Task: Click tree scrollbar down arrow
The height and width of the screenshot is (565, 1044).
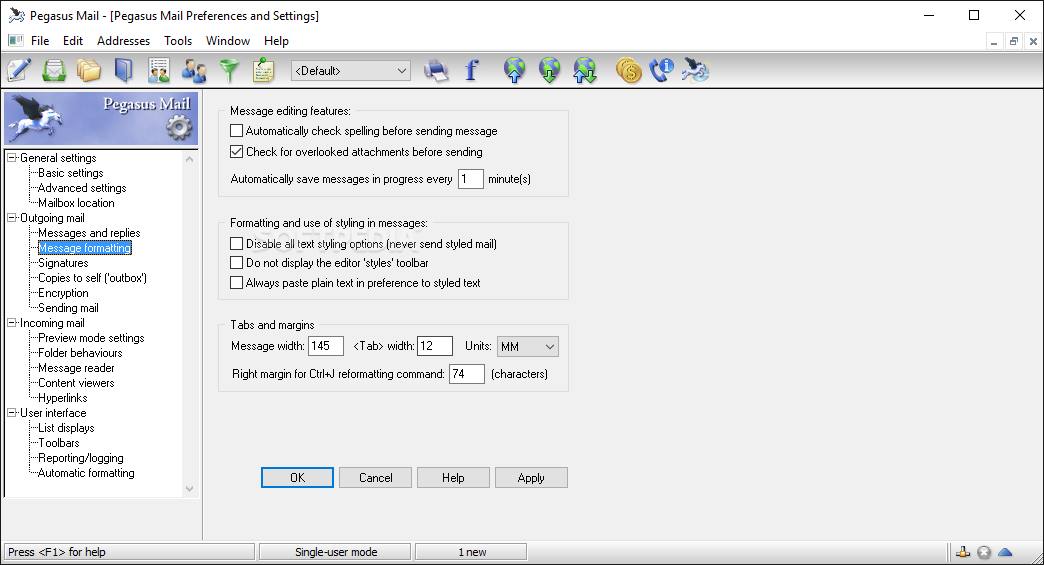Action: point(190,488)
